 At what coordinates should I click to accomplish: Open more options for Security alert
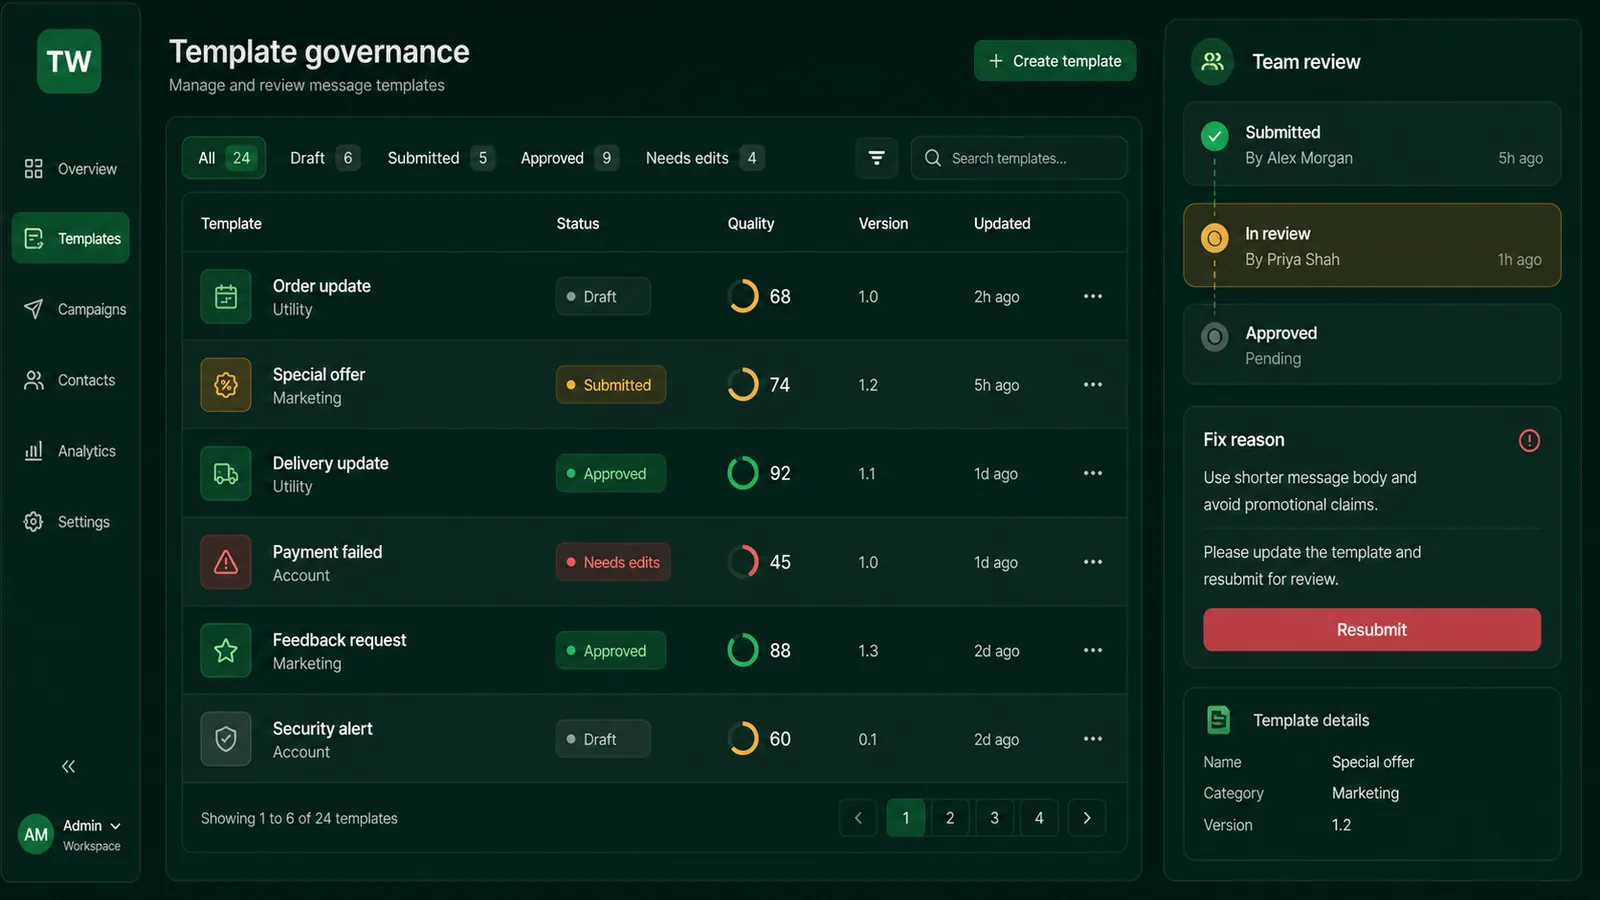[x=1093, y=739]
